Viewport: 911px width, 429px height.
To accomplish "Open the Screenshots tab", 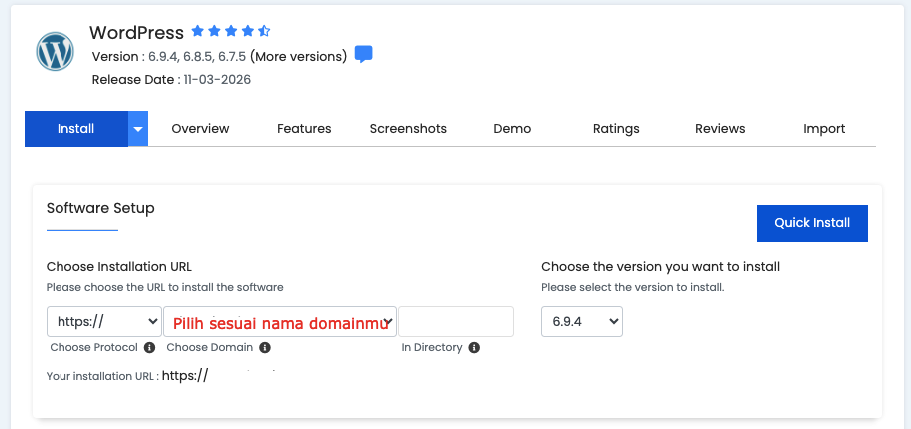I will pyautogui.click(x=408, y=128).
